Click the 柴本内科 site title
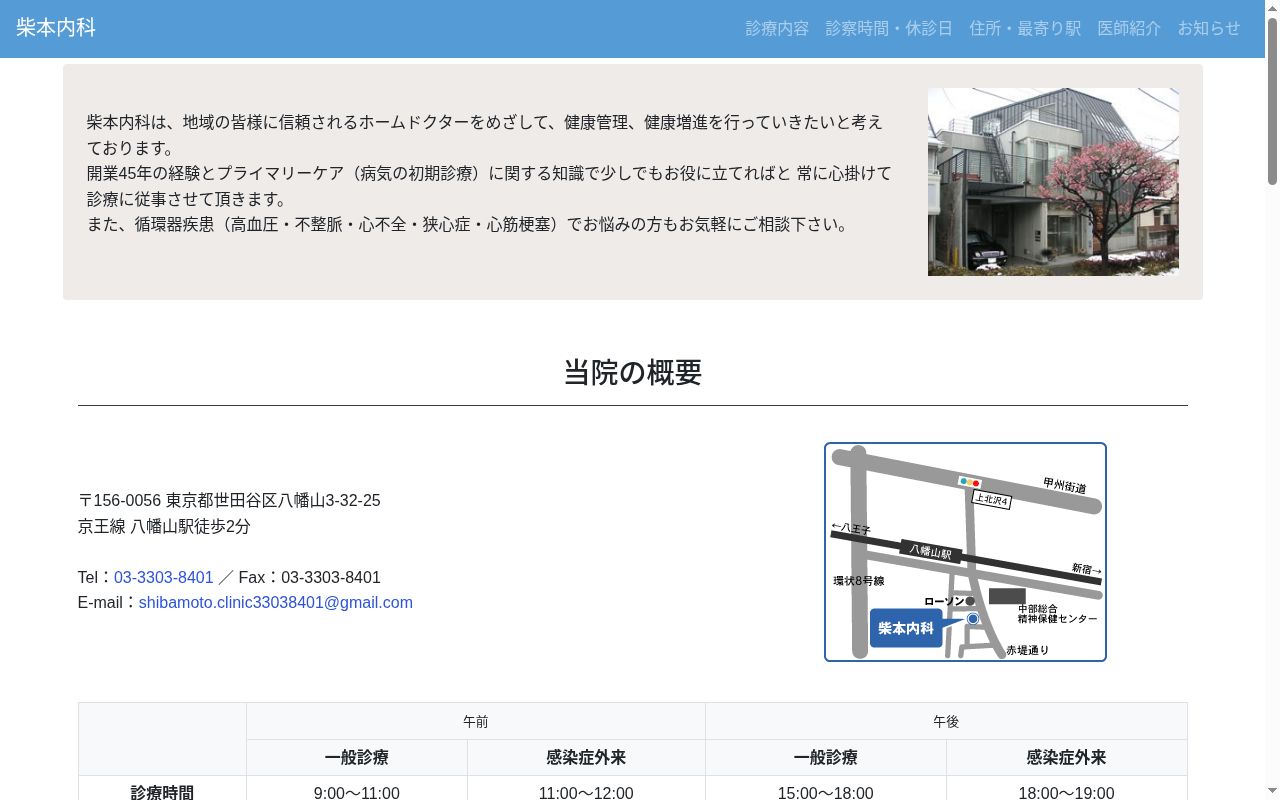 (56, 28)
